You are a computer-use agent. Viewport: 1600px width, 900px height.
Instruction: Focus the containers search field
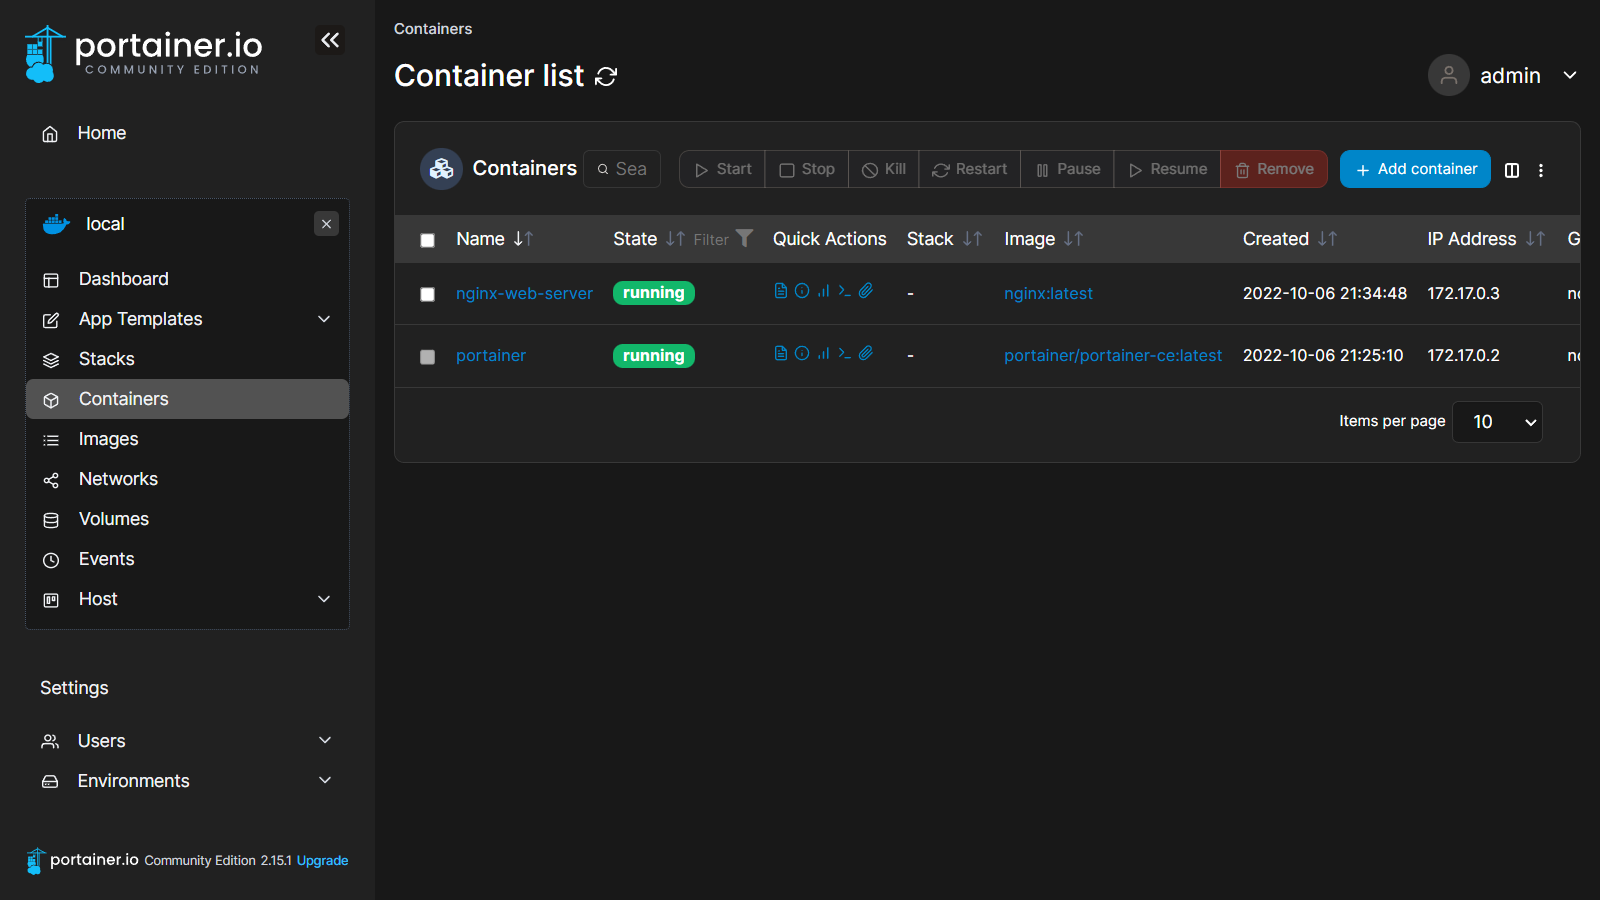(x=630, y=169)
